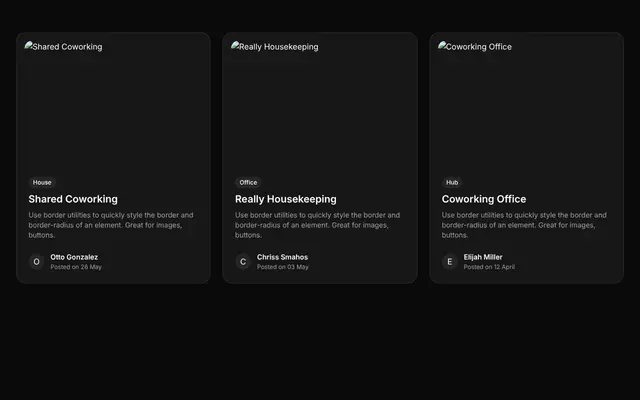Click description text in Coworking Office card
Viewport: 640px width, 400px height.
pos(524,225)
